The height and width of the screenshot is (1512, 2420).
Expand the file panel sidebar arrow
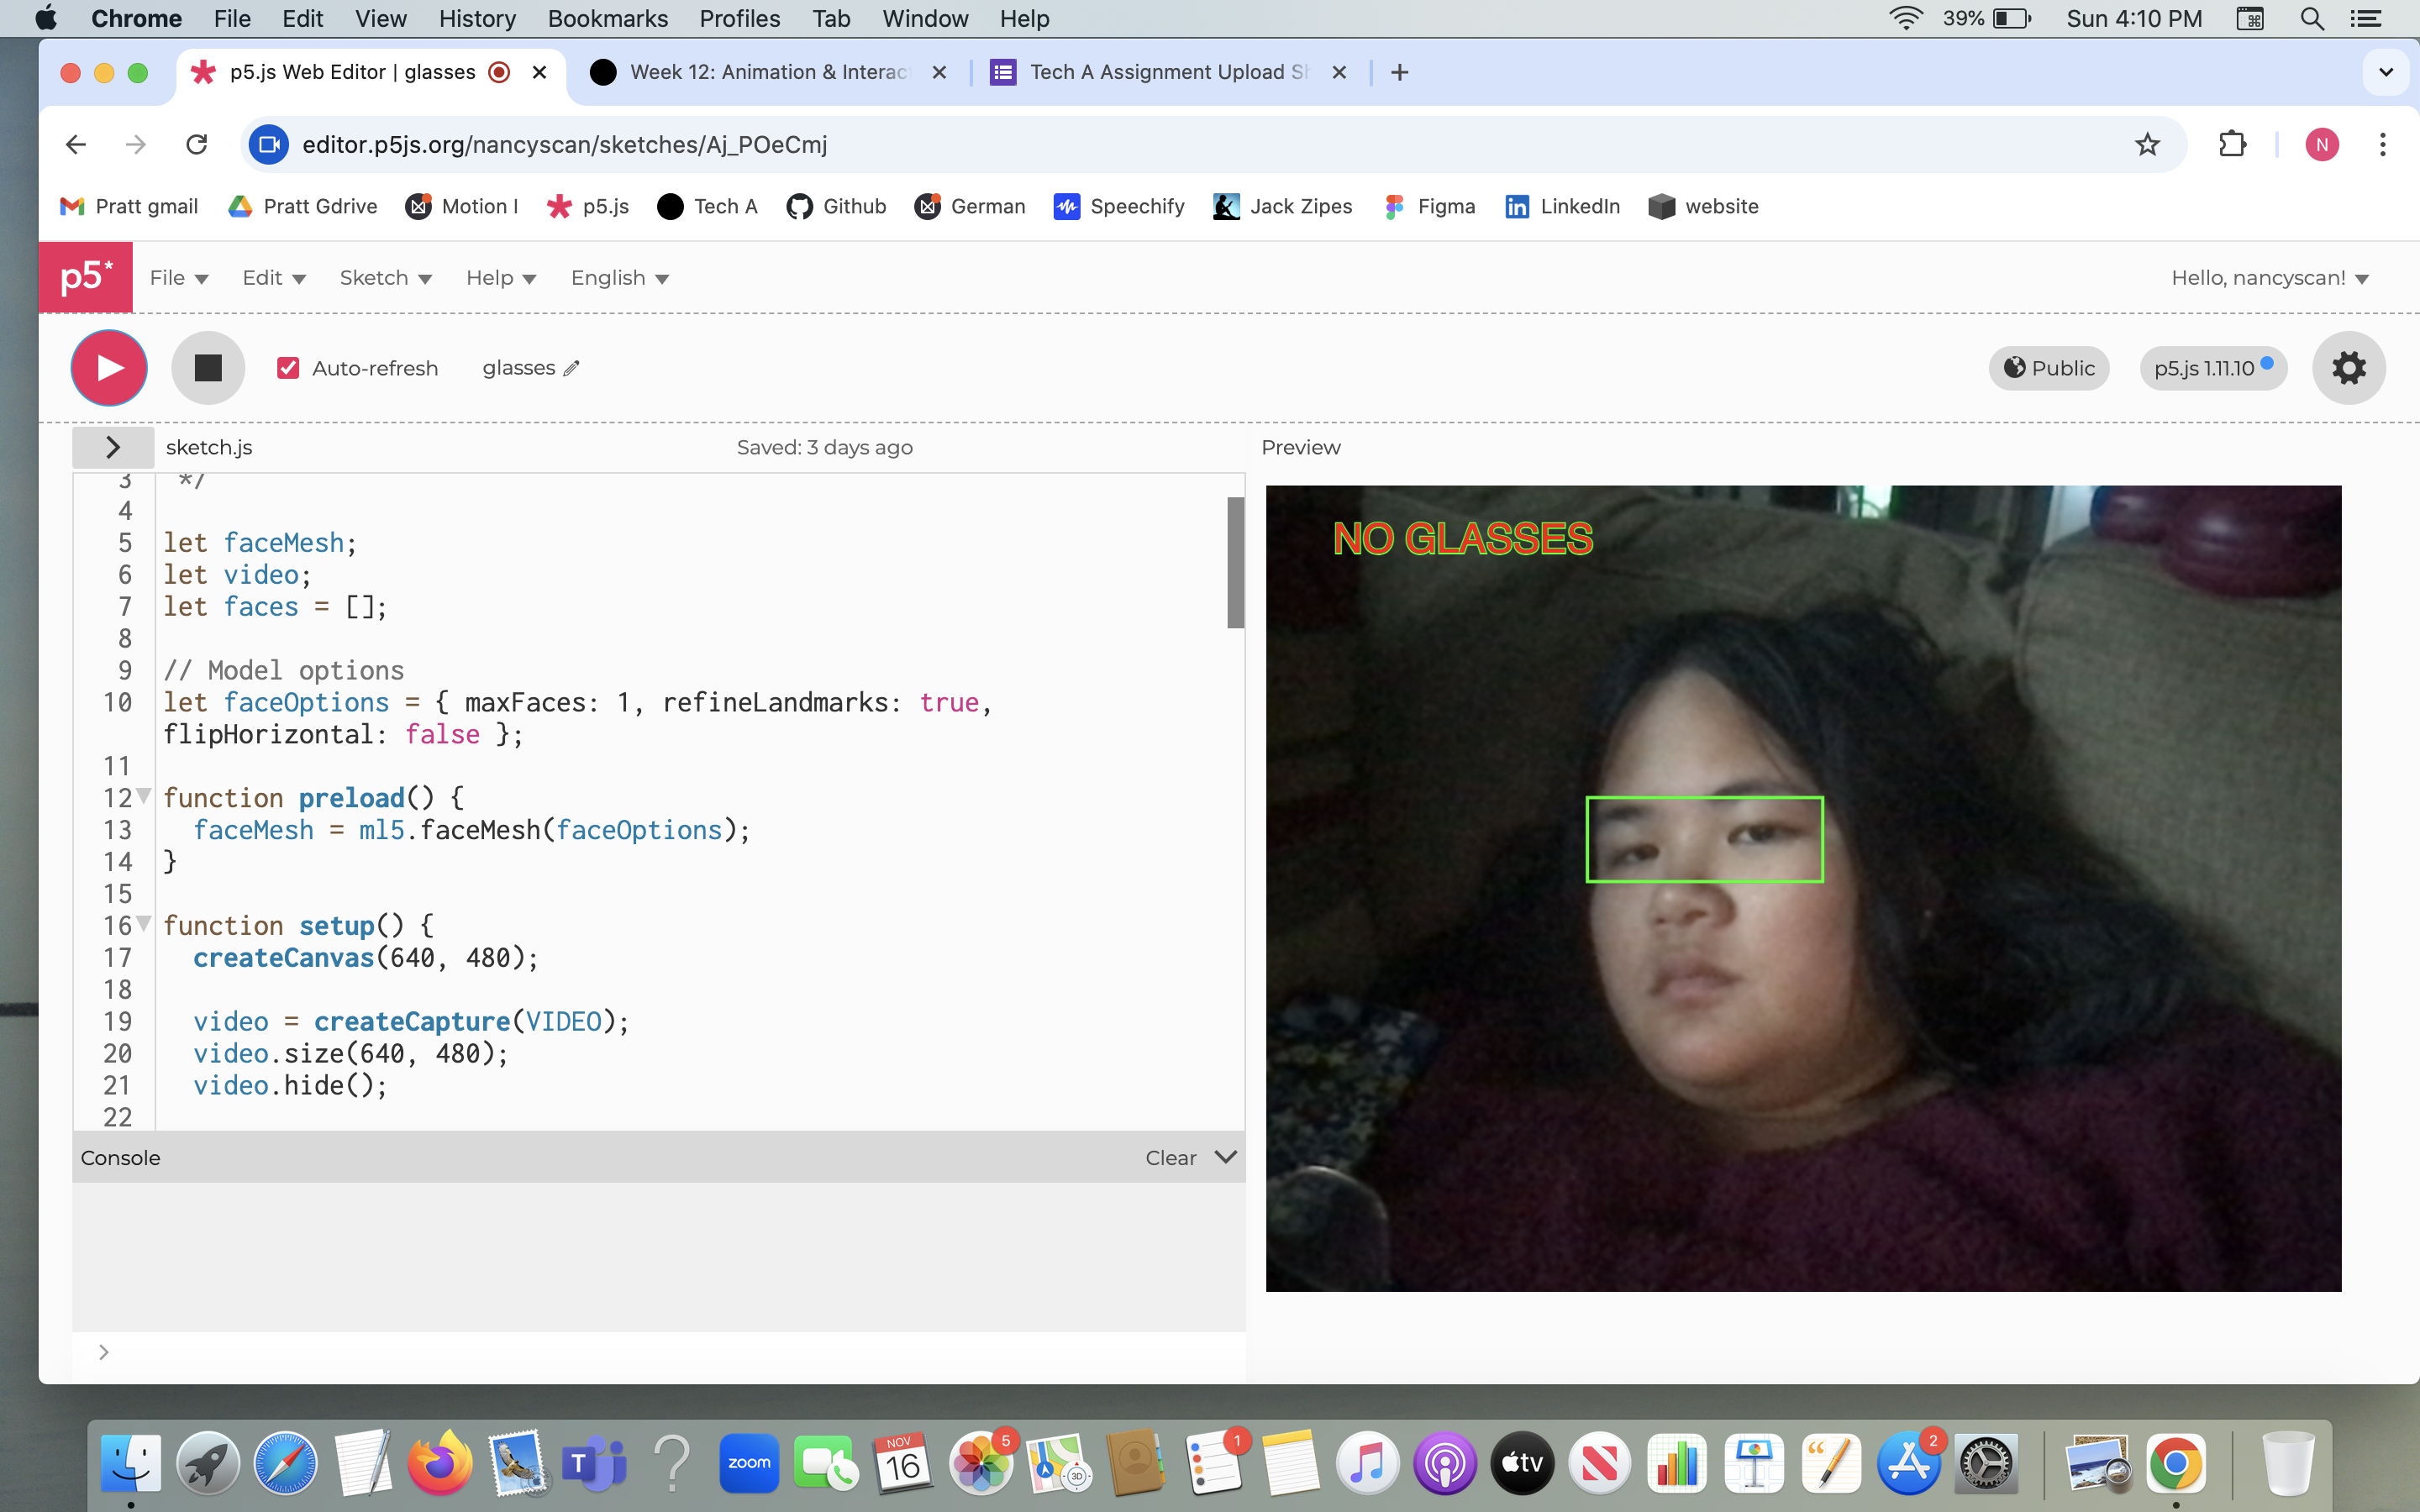point(112,447)
